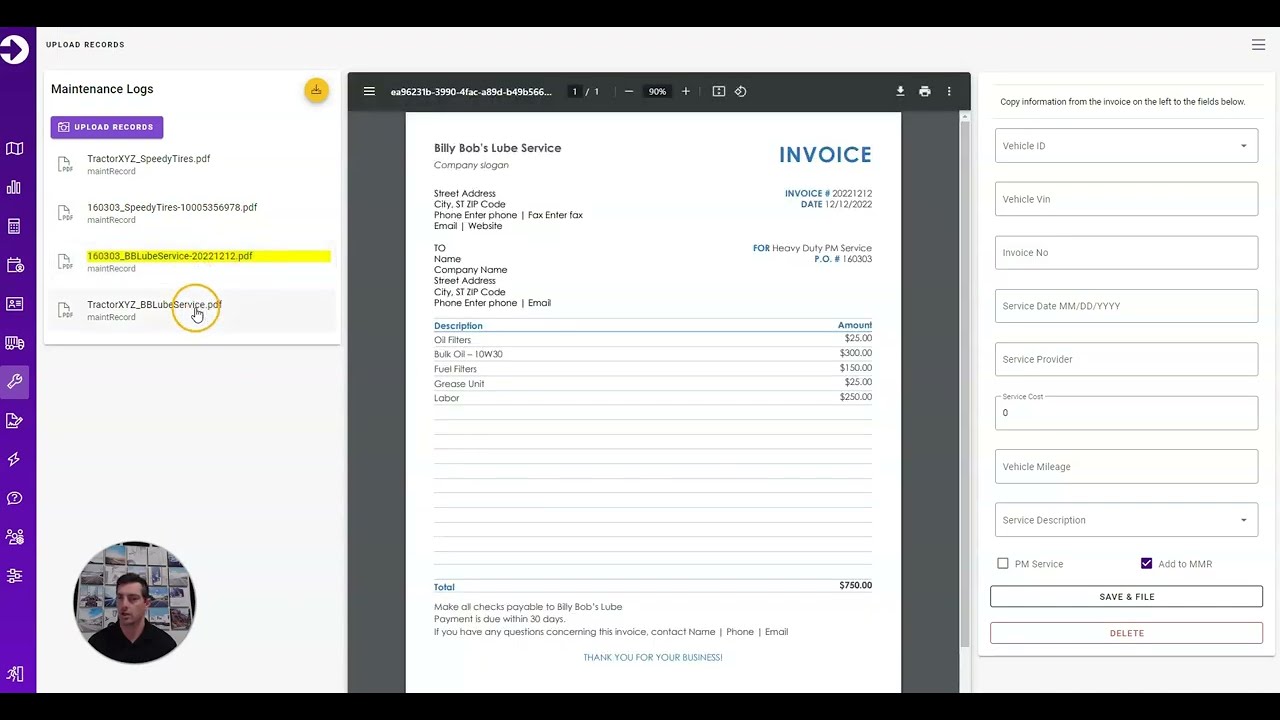Download the PDF from viewer toolbar
The image size is (1280, 720).
(x=900, y=91)
